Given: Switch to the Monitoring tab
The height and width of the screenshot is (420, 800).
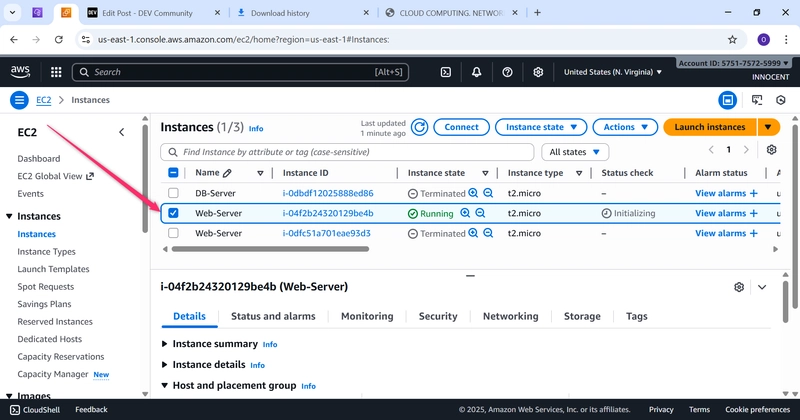Looking at the screenshot, I should [x=367, y=316].
